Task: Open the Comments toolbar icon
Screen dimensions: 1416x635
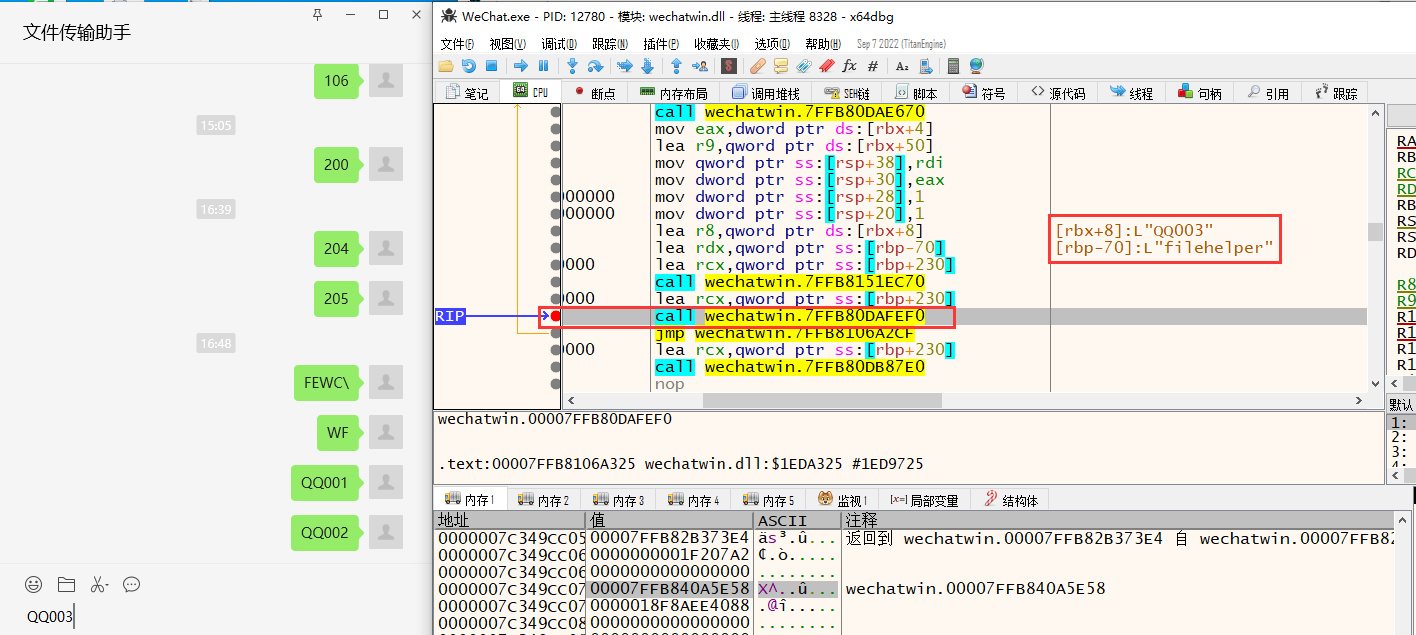Action: pos(781,66)
